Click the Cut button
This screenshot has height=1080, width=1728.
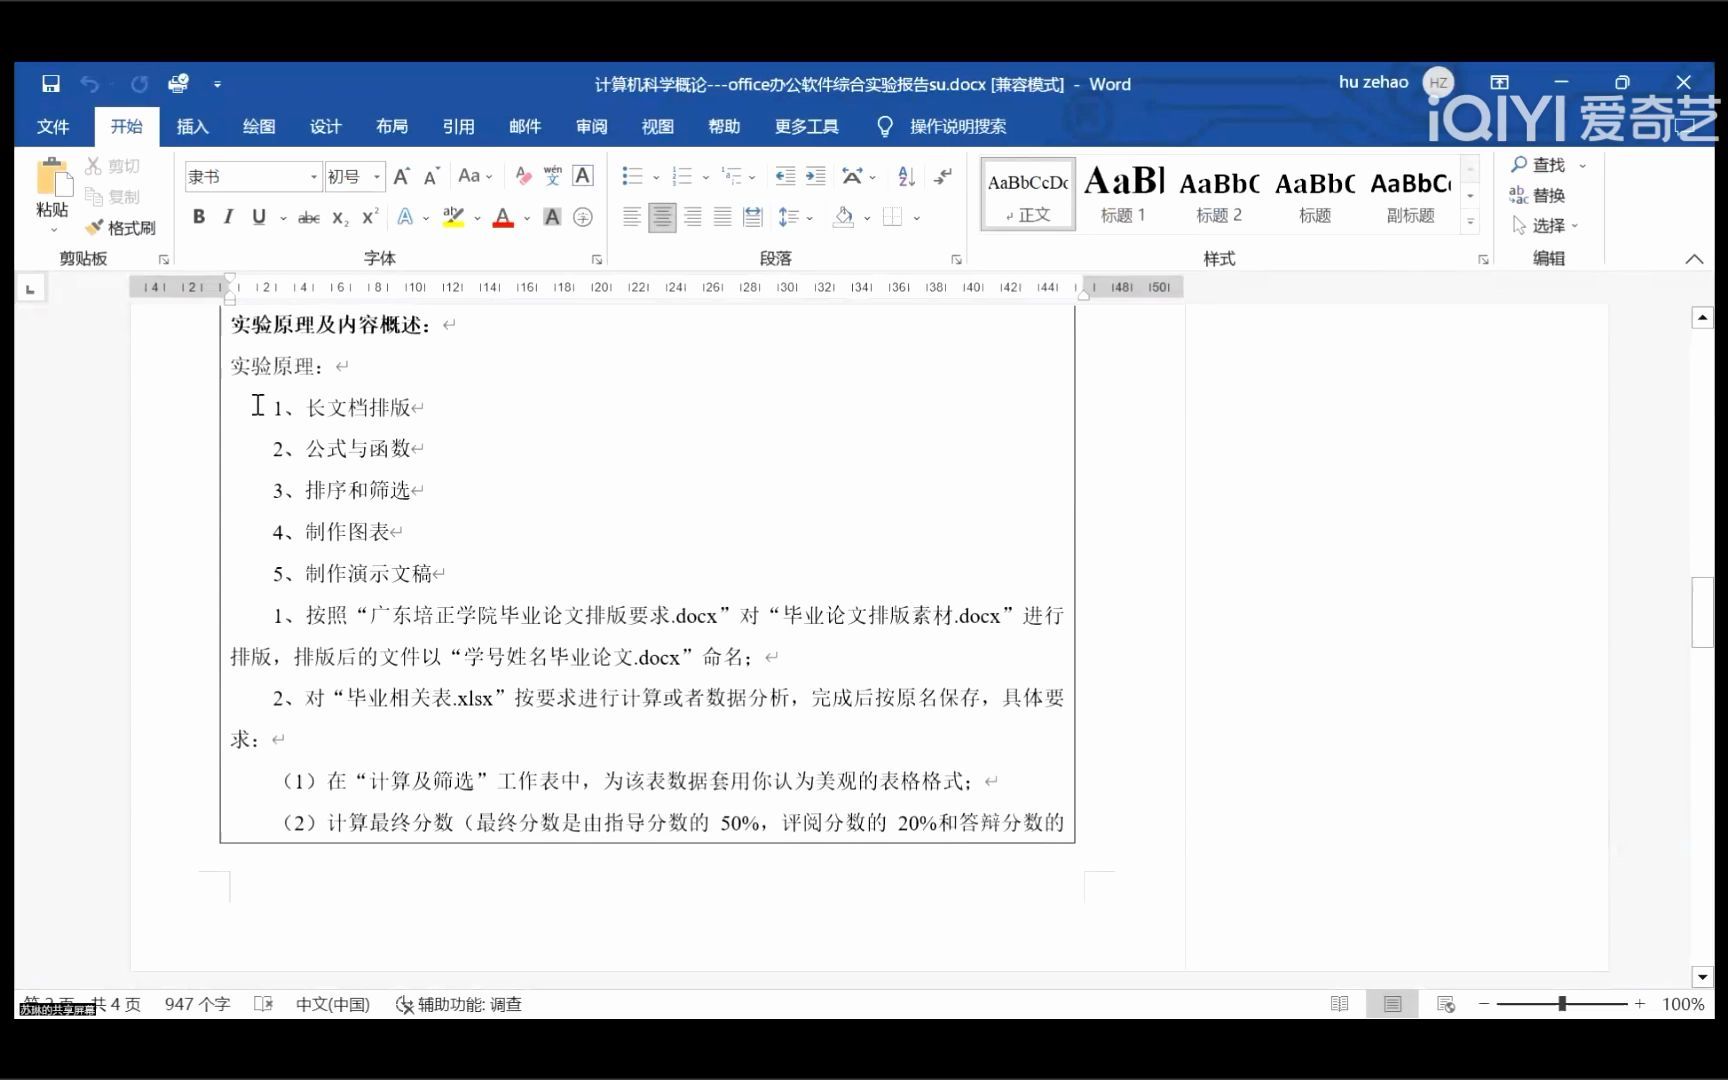point(113,166)
